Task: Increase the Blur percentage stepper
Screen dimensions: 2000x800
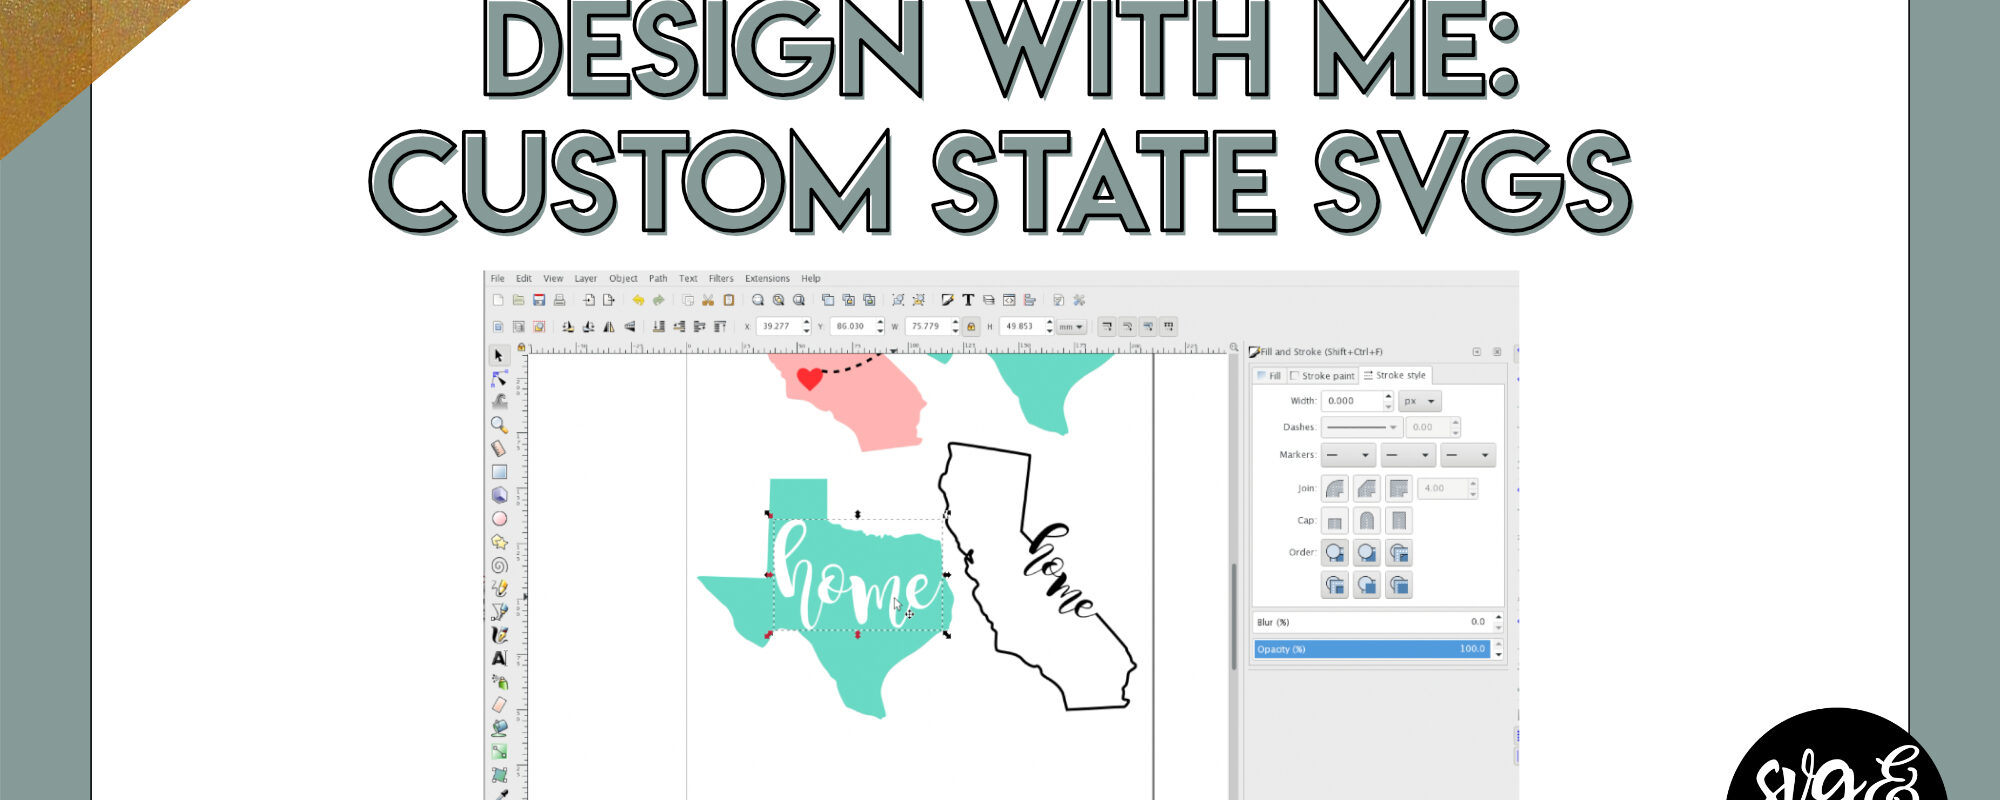Action: [x=1498, y=617]
